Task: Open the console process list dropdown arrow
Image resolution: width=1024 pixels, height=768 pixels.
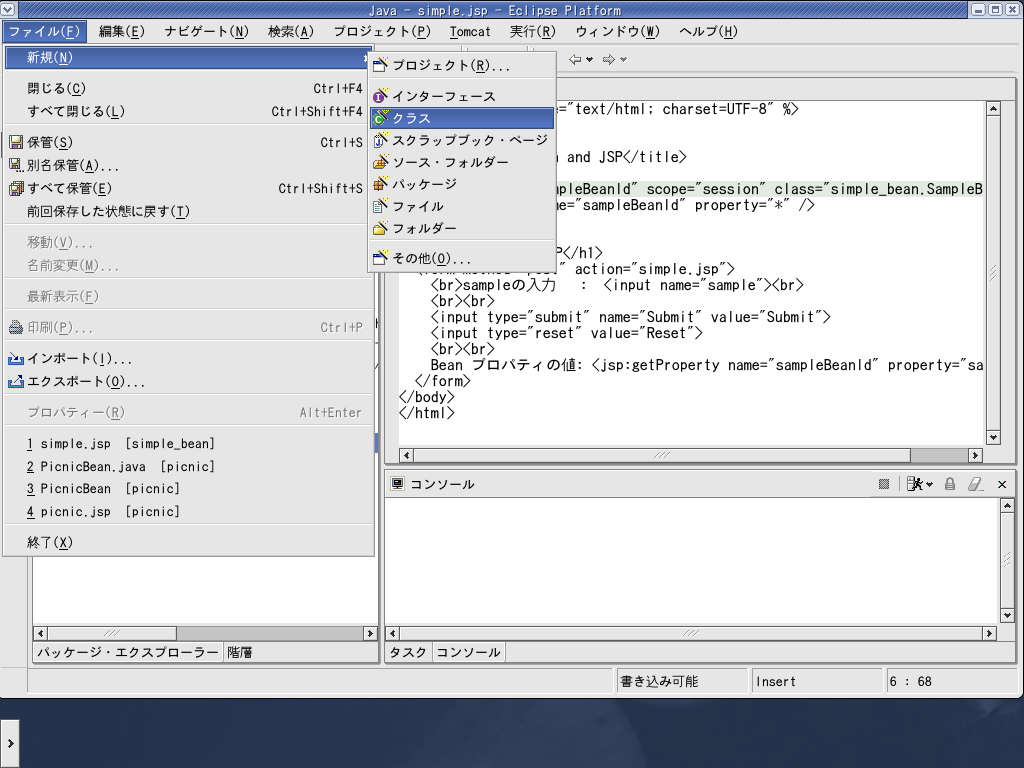Action: click(x=929, y=485)
